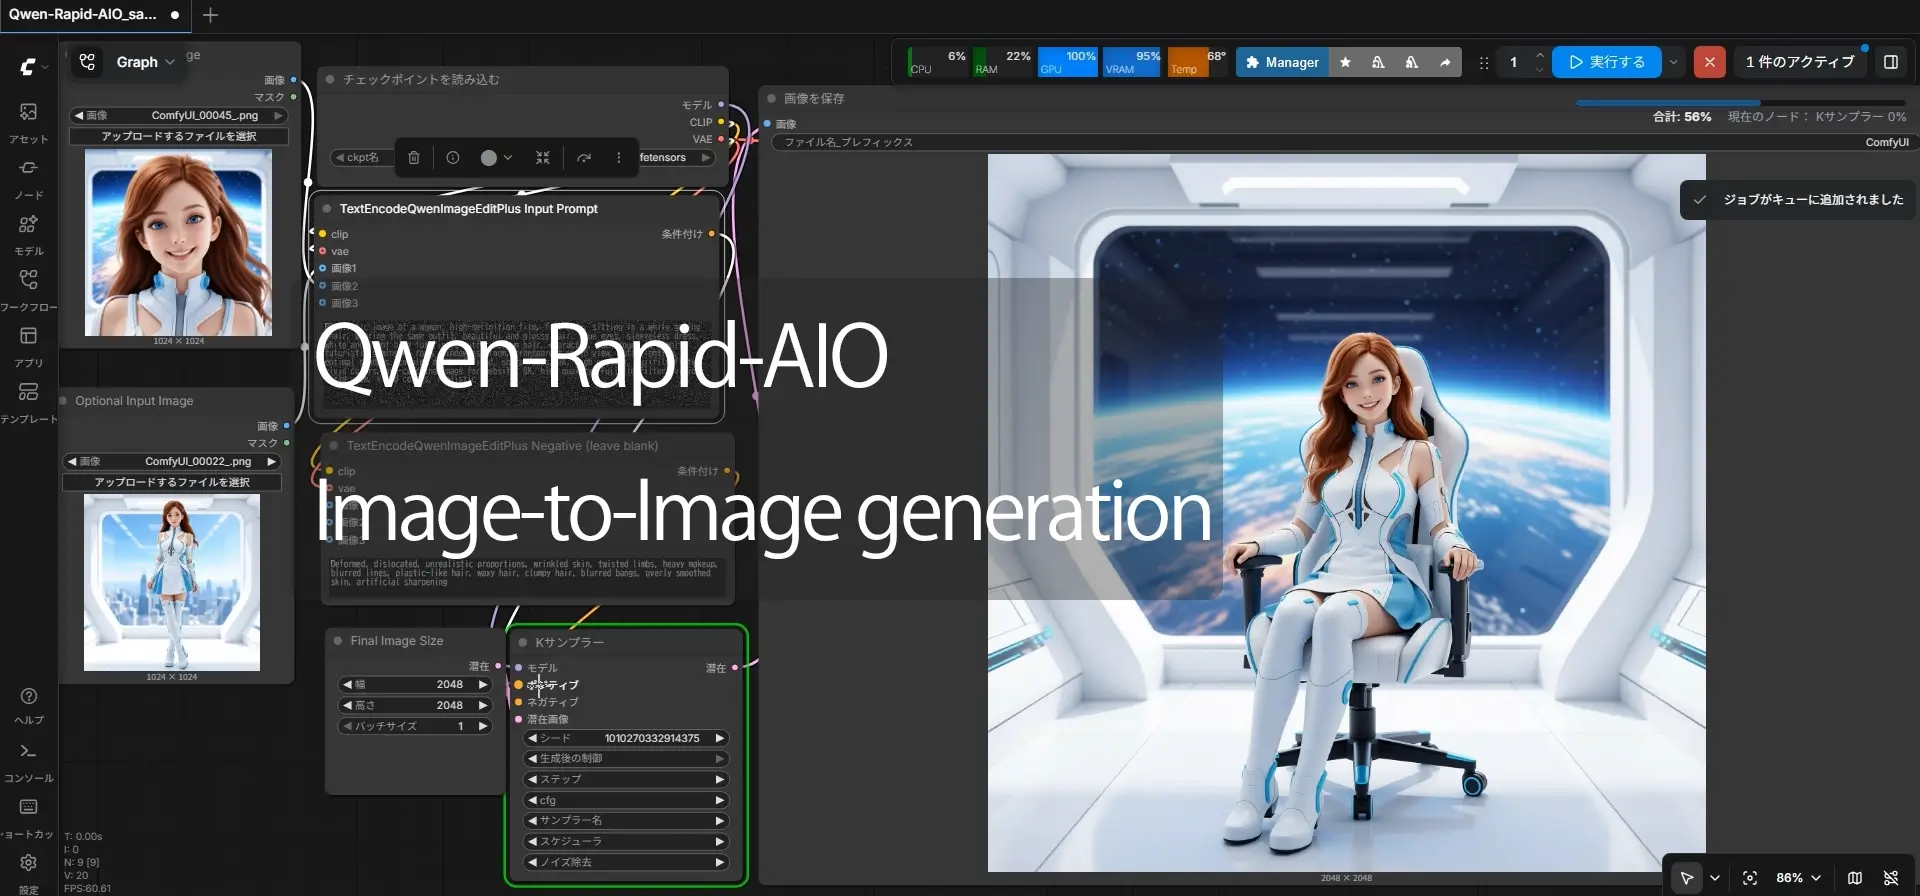Click the fit view icon in bottom toolbar
Viewport: 1920px width, 896px height.
1750,878
